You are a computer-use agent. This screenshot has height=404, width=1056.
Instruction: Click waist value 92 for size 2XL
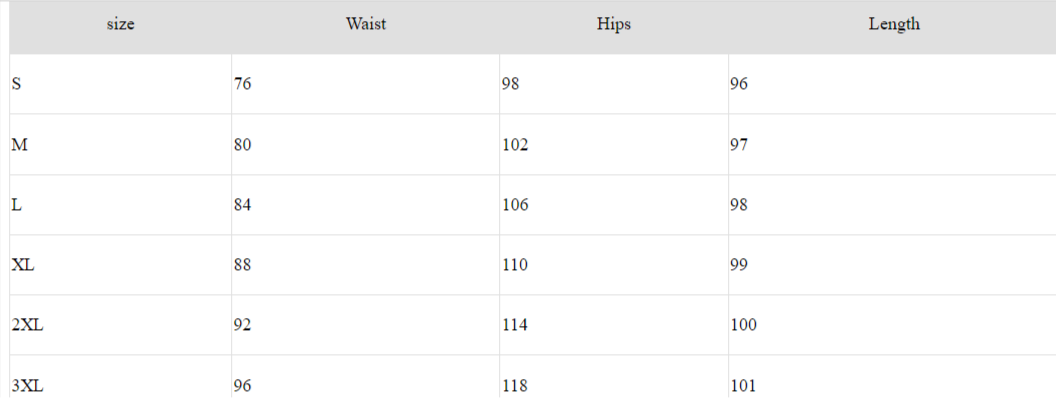click(242, 325)
